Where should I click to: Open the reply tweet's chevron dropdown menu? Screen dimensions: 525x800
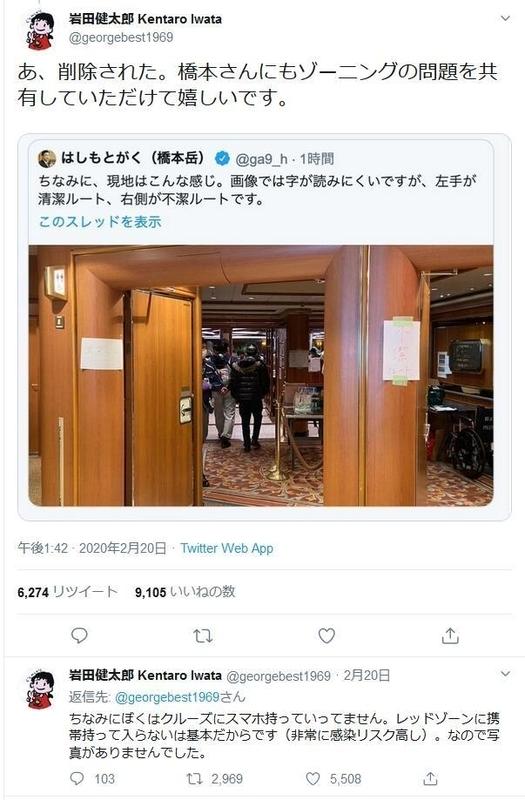point(505,674)
